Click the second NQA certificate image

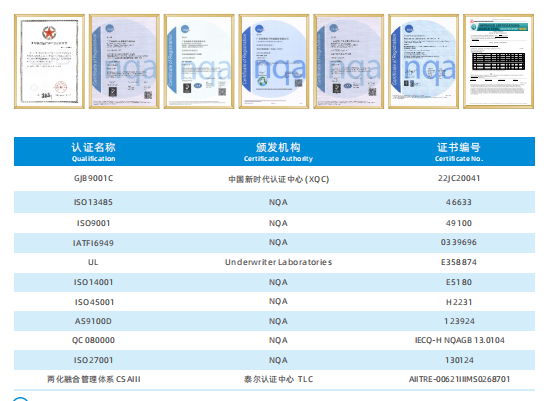pos(124,61)
